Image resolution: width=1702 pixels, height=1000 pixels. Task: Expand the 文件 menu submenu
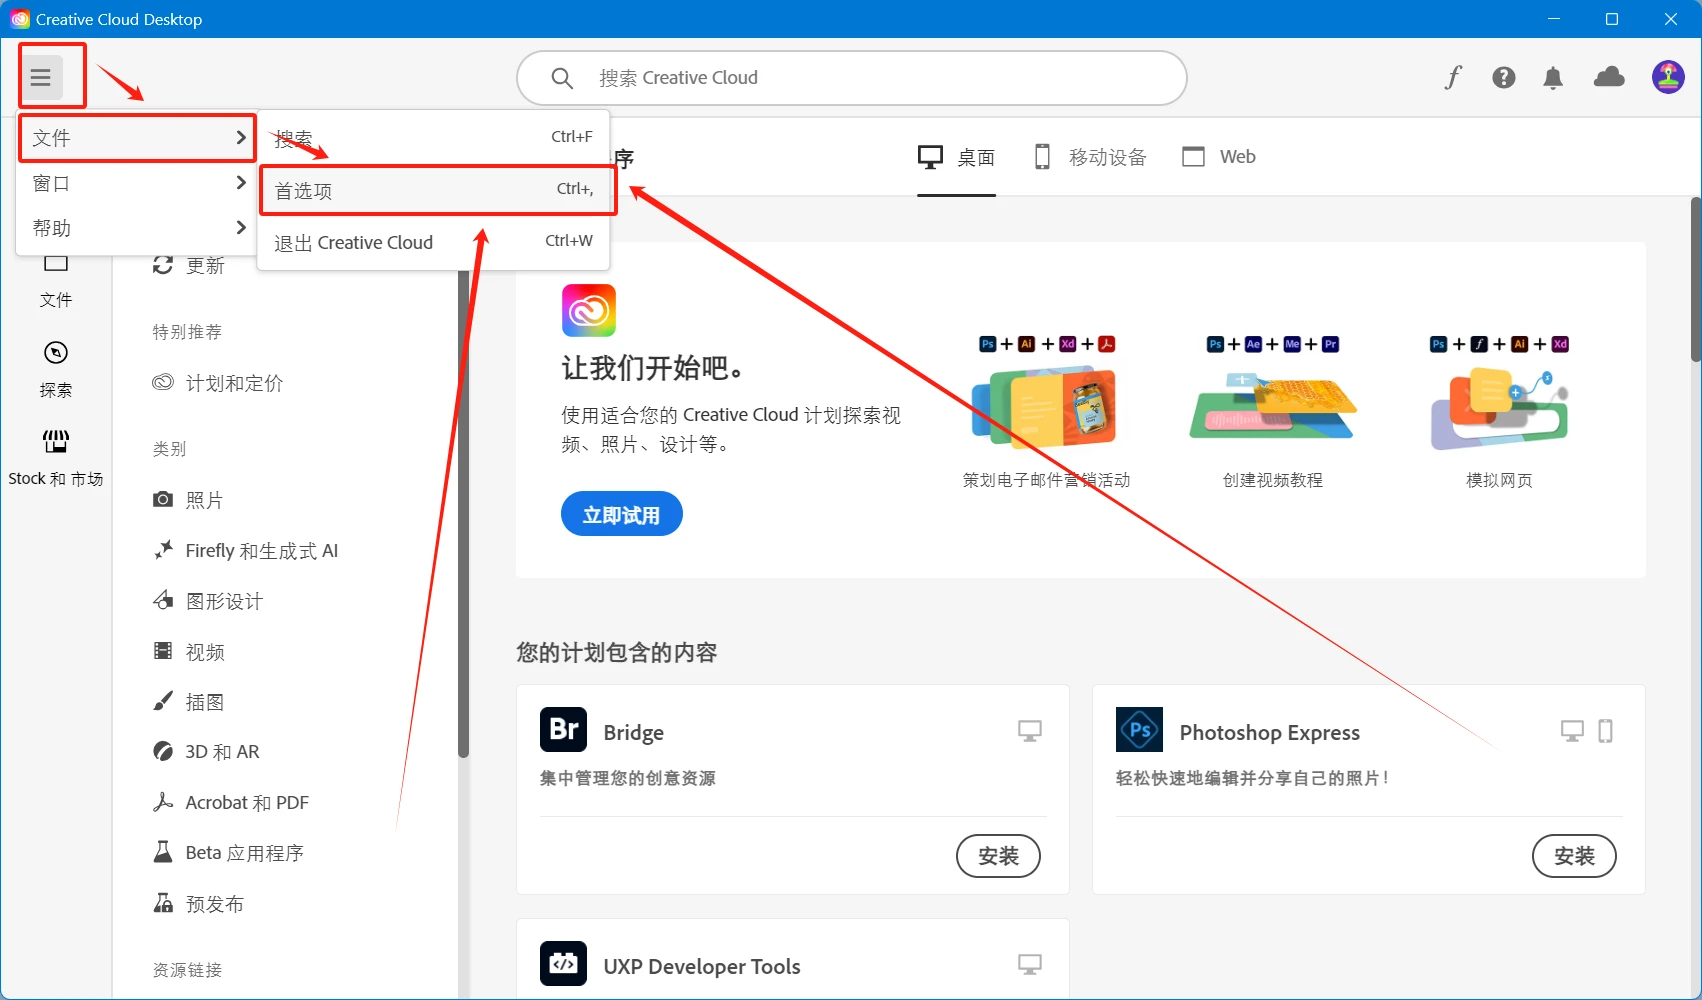click(x=138, y=138)
